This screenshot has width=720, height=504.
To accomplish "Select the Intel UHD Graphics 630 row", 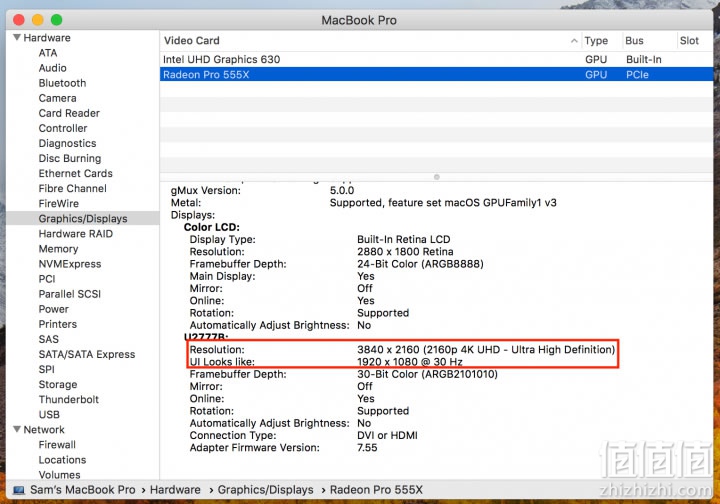I will pyautogui.click(x=436, y=59).
